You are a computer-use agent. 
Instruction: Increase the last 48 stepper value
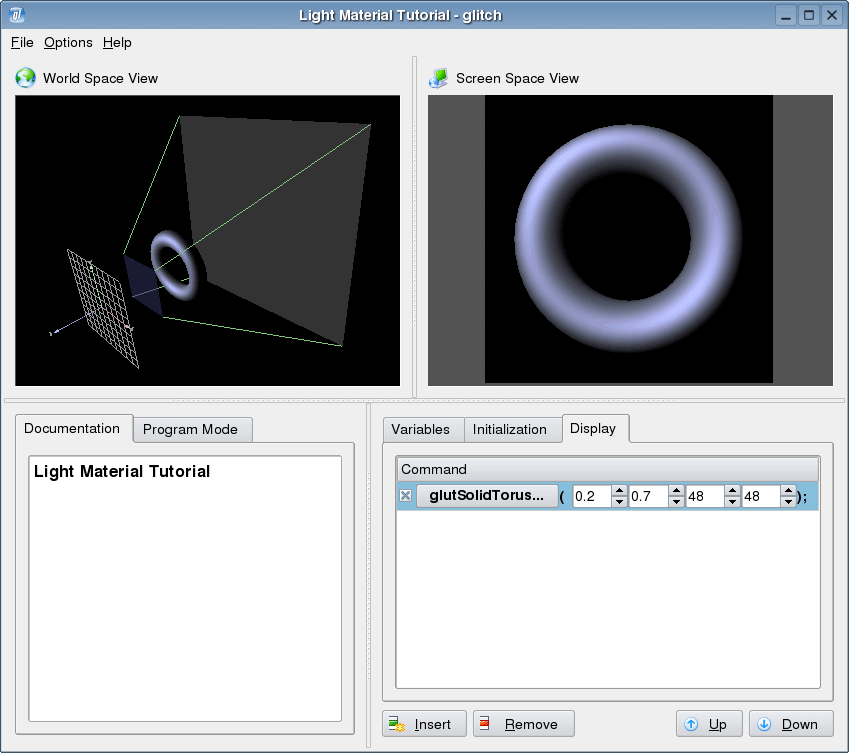point(789,491)
